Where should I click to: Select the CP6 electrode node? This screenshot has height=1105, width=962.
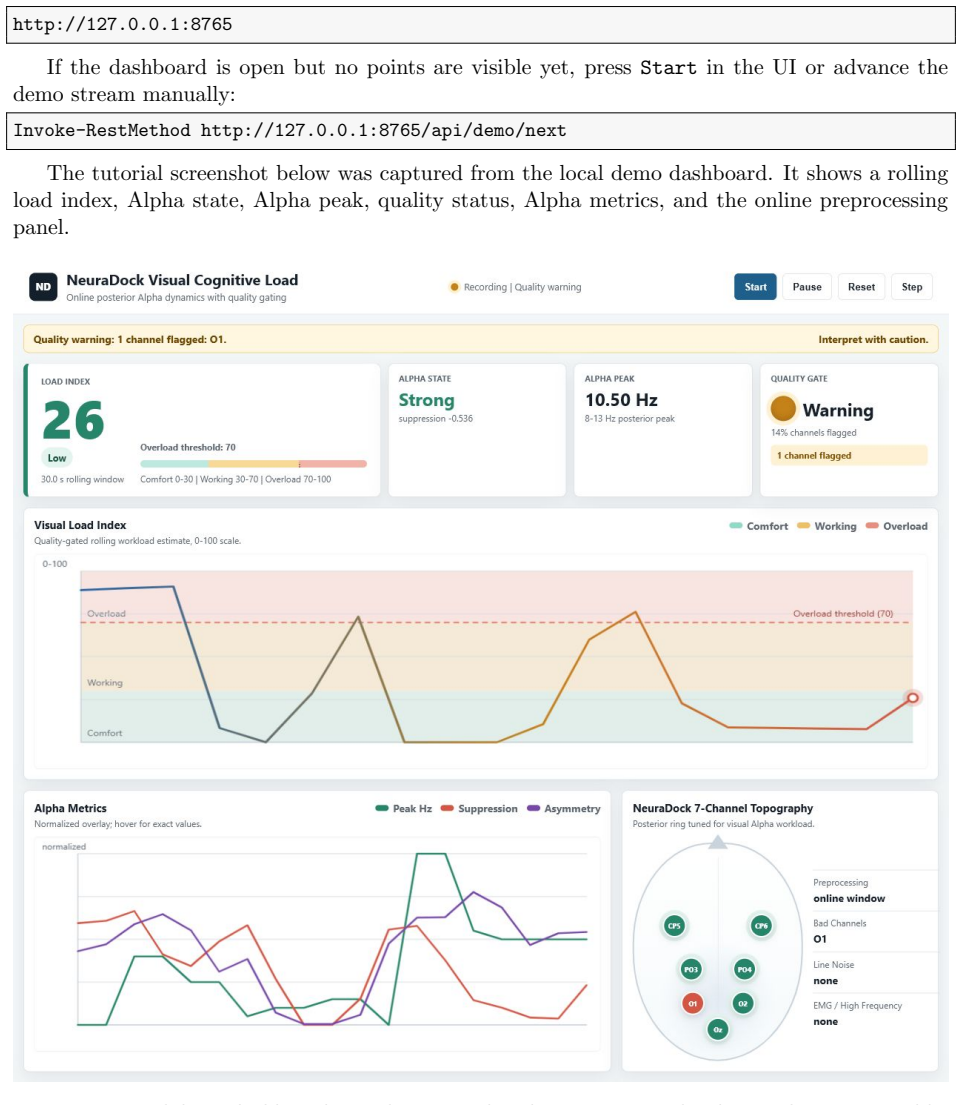click(761, 926)
